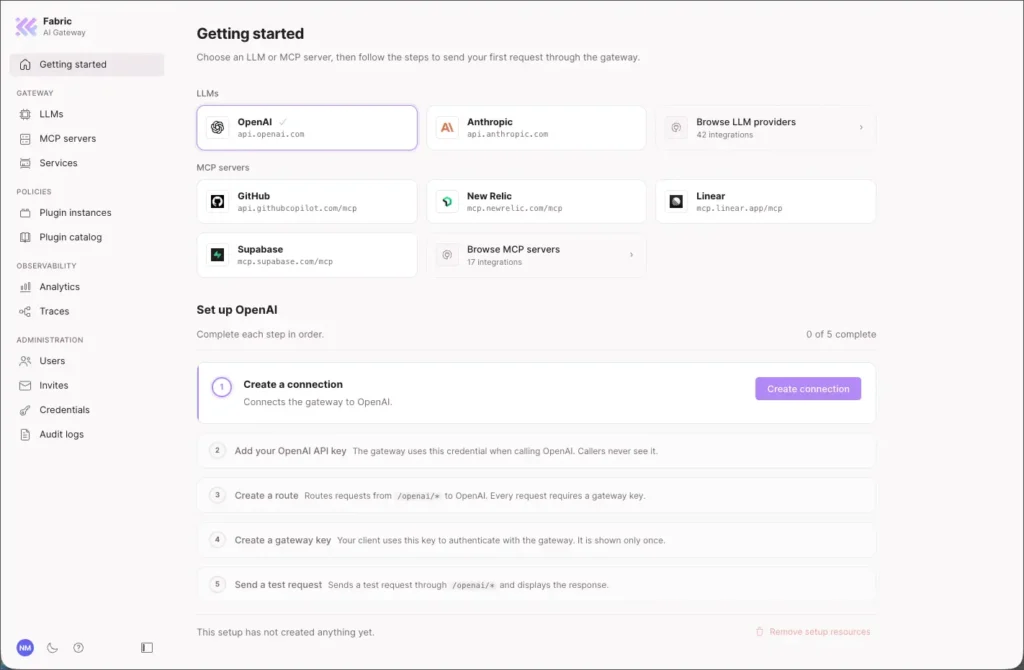Choose the Supabase MCP server card

coord(307,255)
